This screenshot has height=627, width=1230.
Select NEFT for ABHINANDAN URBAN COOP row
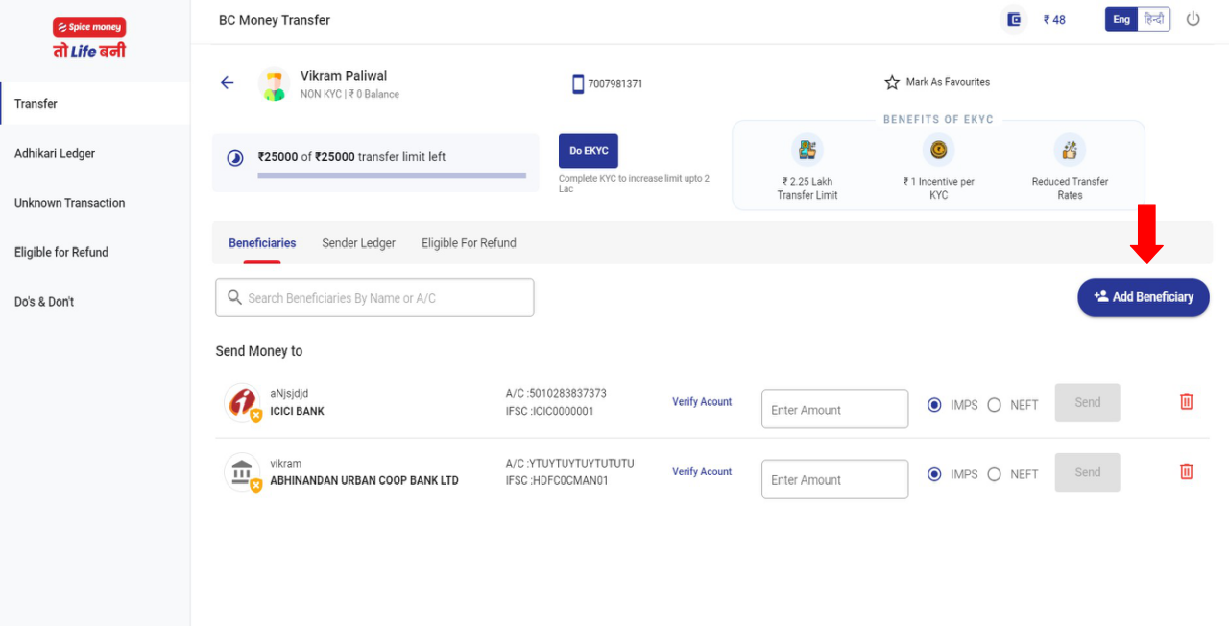(x=994, y=474)
